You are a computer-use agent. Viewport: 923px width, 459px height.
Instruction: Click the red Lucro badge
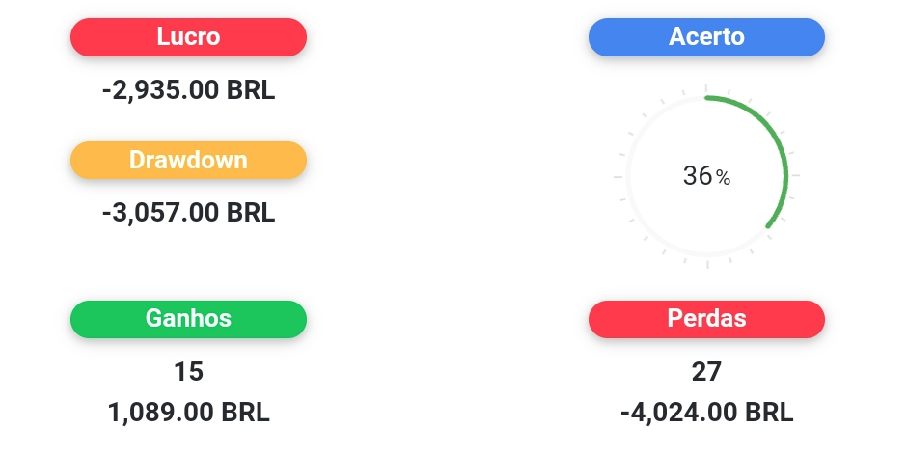coord(188,37)
